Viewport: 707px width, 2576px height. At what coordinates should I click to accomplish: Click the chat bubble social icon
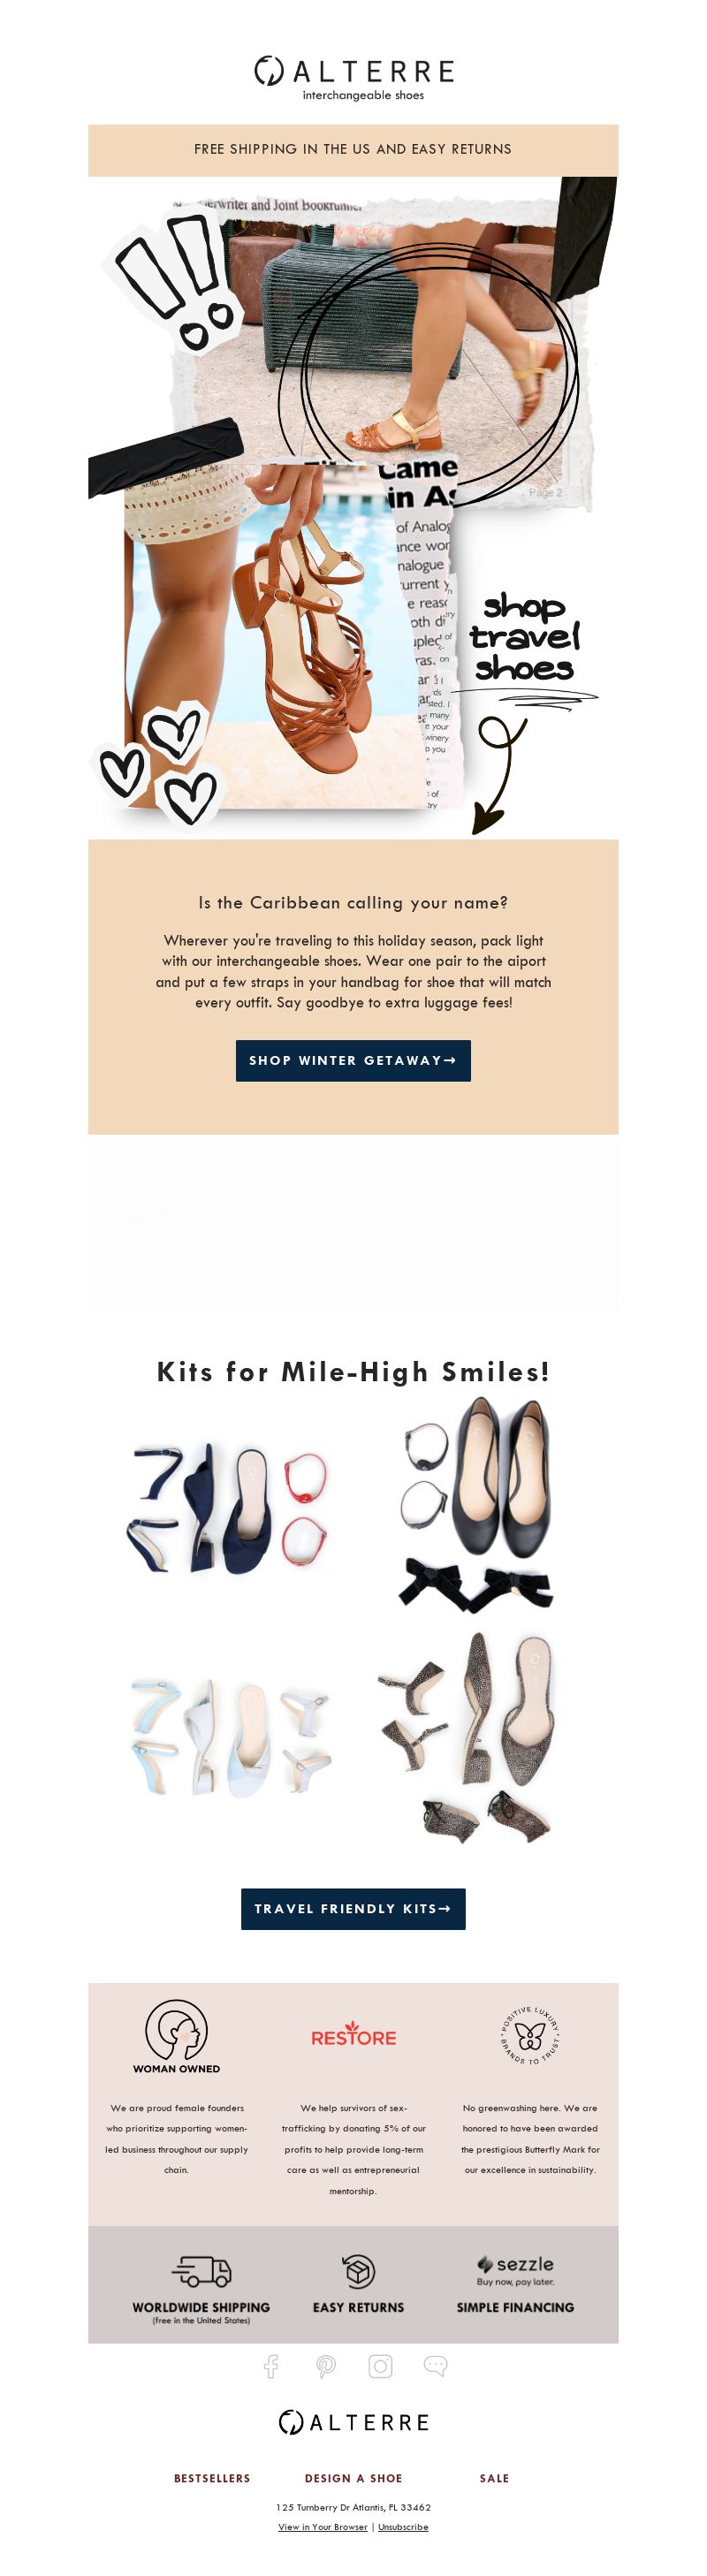coord(435,2366)
